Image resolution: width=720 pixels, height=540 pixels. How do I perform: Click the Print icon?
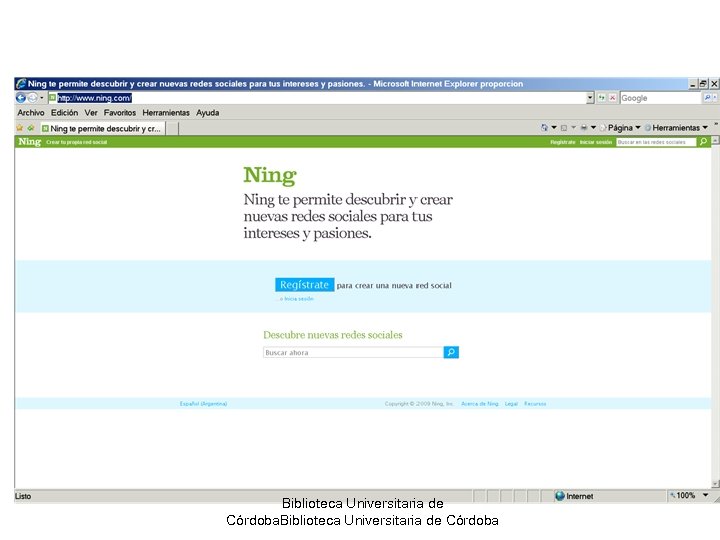584,128
